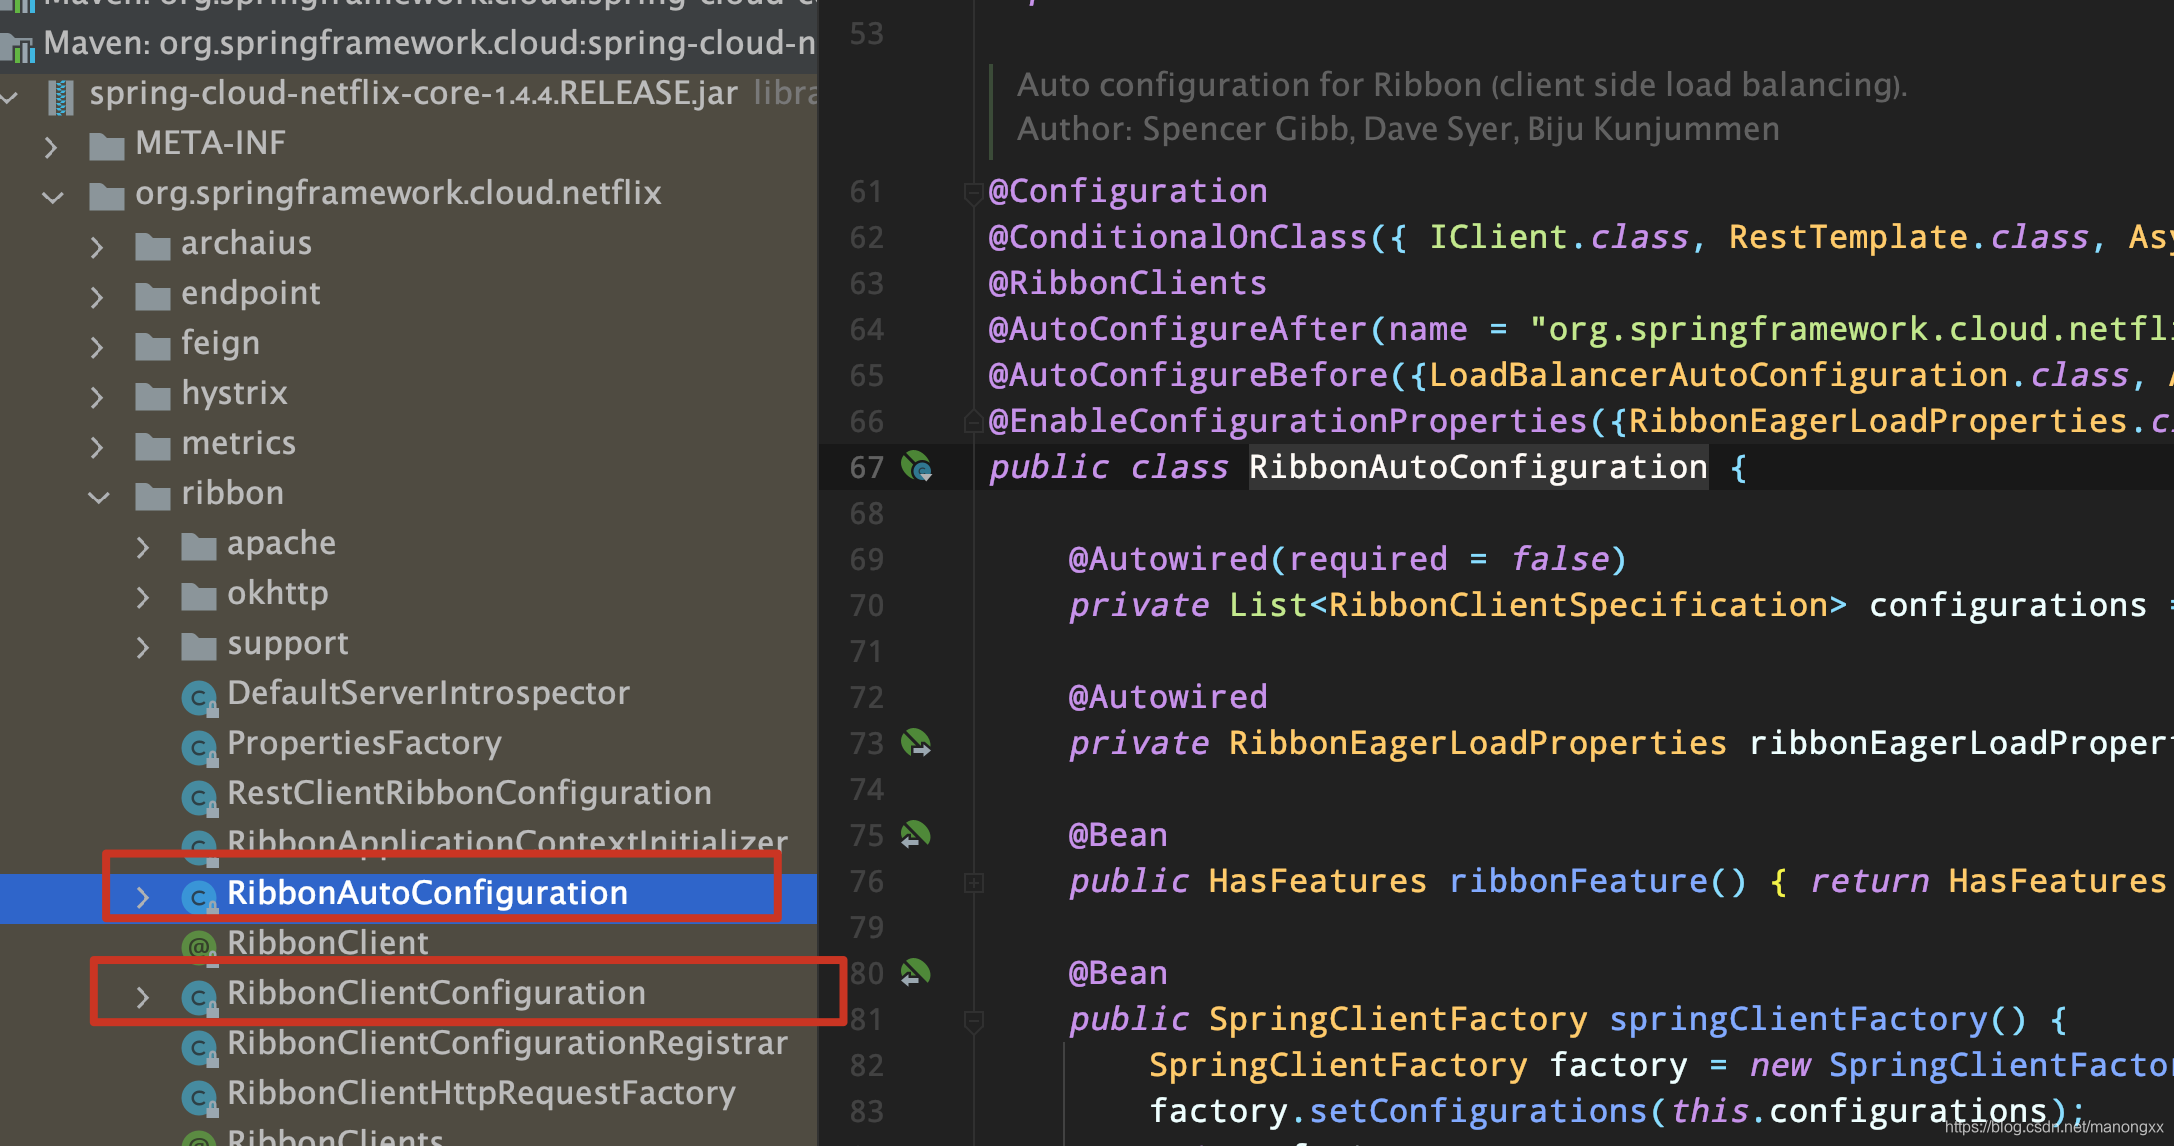The width and height of the screenshot is (2174, 1146).
Task: Click RibbonEagerLoadProperties type on line 73
Action: [x=1477, y=743]
